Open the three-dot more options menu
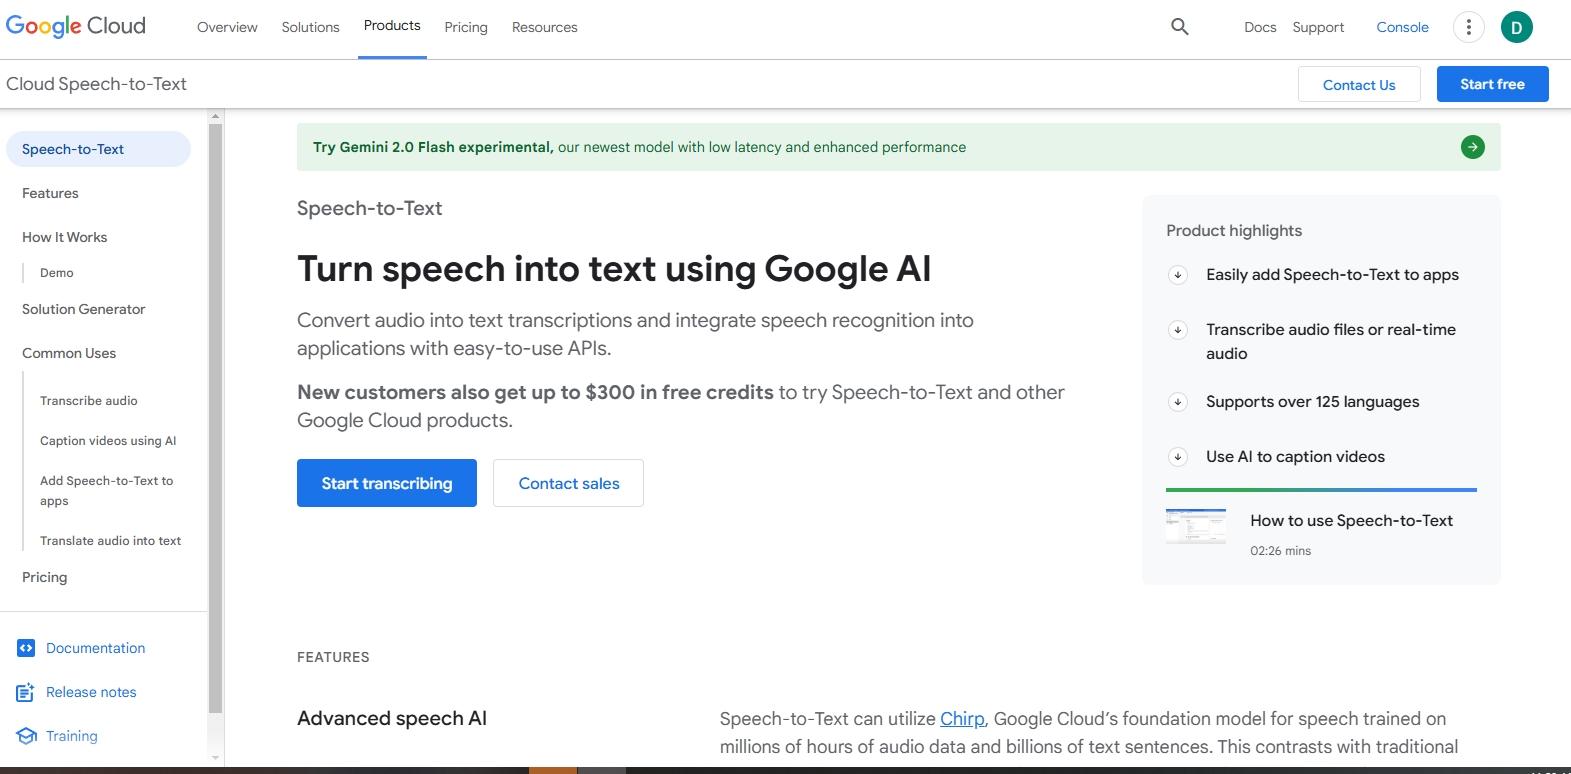 pos(1468,27)
